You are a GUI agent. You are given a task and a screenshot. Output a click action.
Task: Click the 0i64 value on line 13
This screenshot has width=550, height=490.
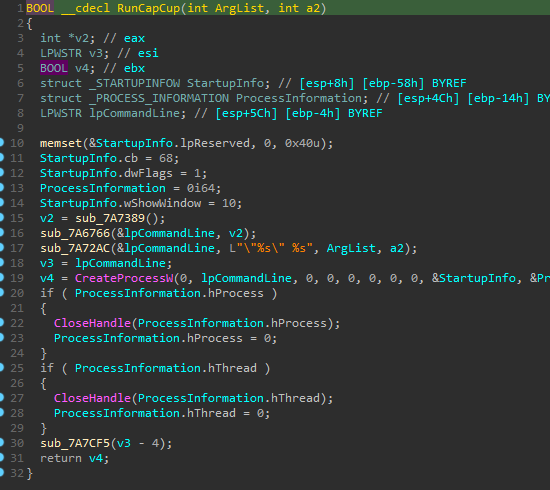201,188
